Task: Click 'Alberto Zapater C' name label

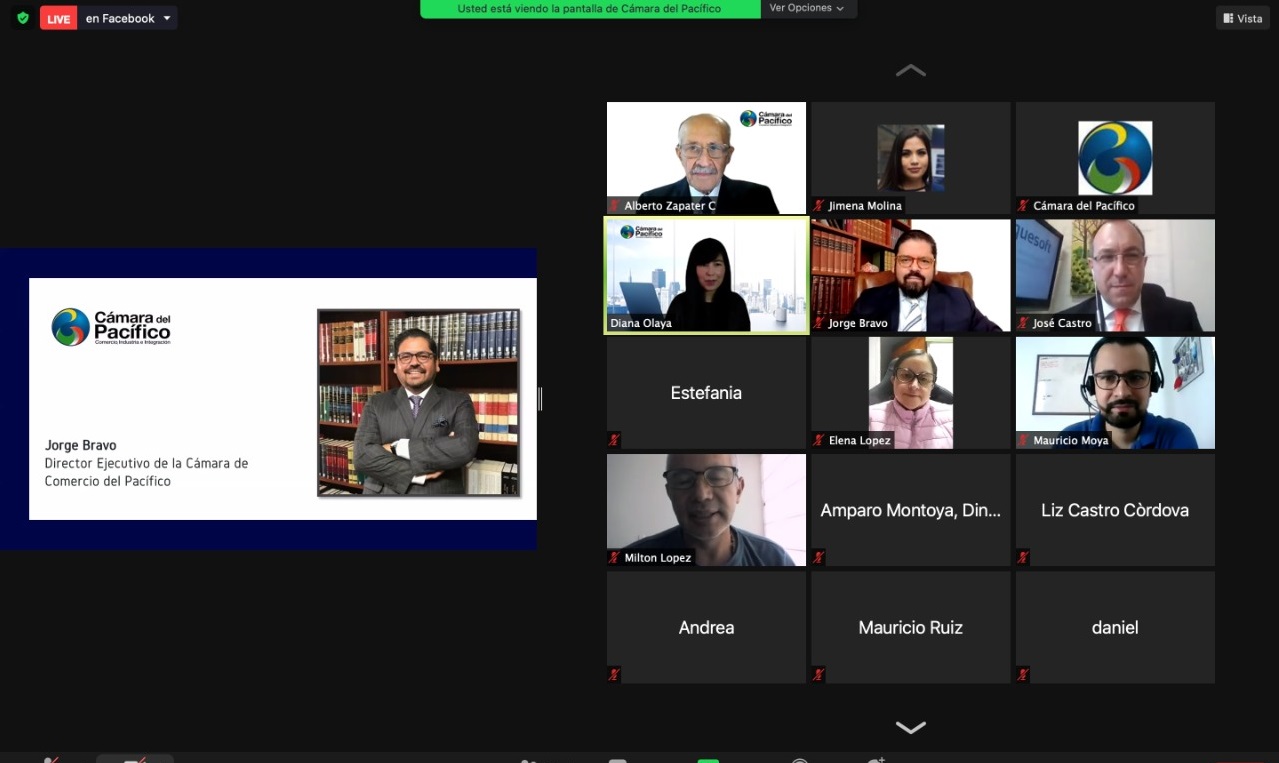Action: pyautogui.click(x=670, y=206)
